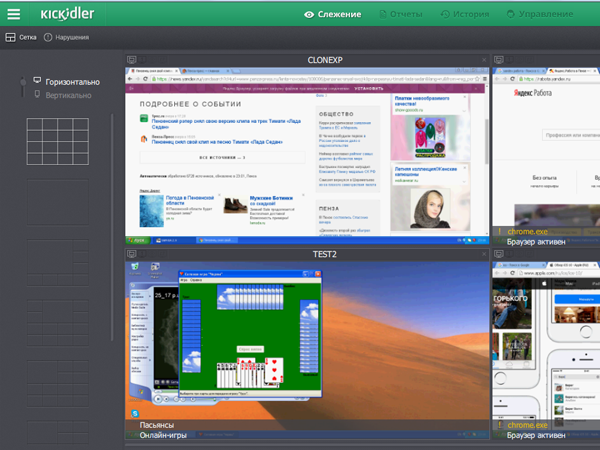This screenshot has height=450, width=600.
Task: Click the document icon beside Отчеты
Action: pos(383,15)
